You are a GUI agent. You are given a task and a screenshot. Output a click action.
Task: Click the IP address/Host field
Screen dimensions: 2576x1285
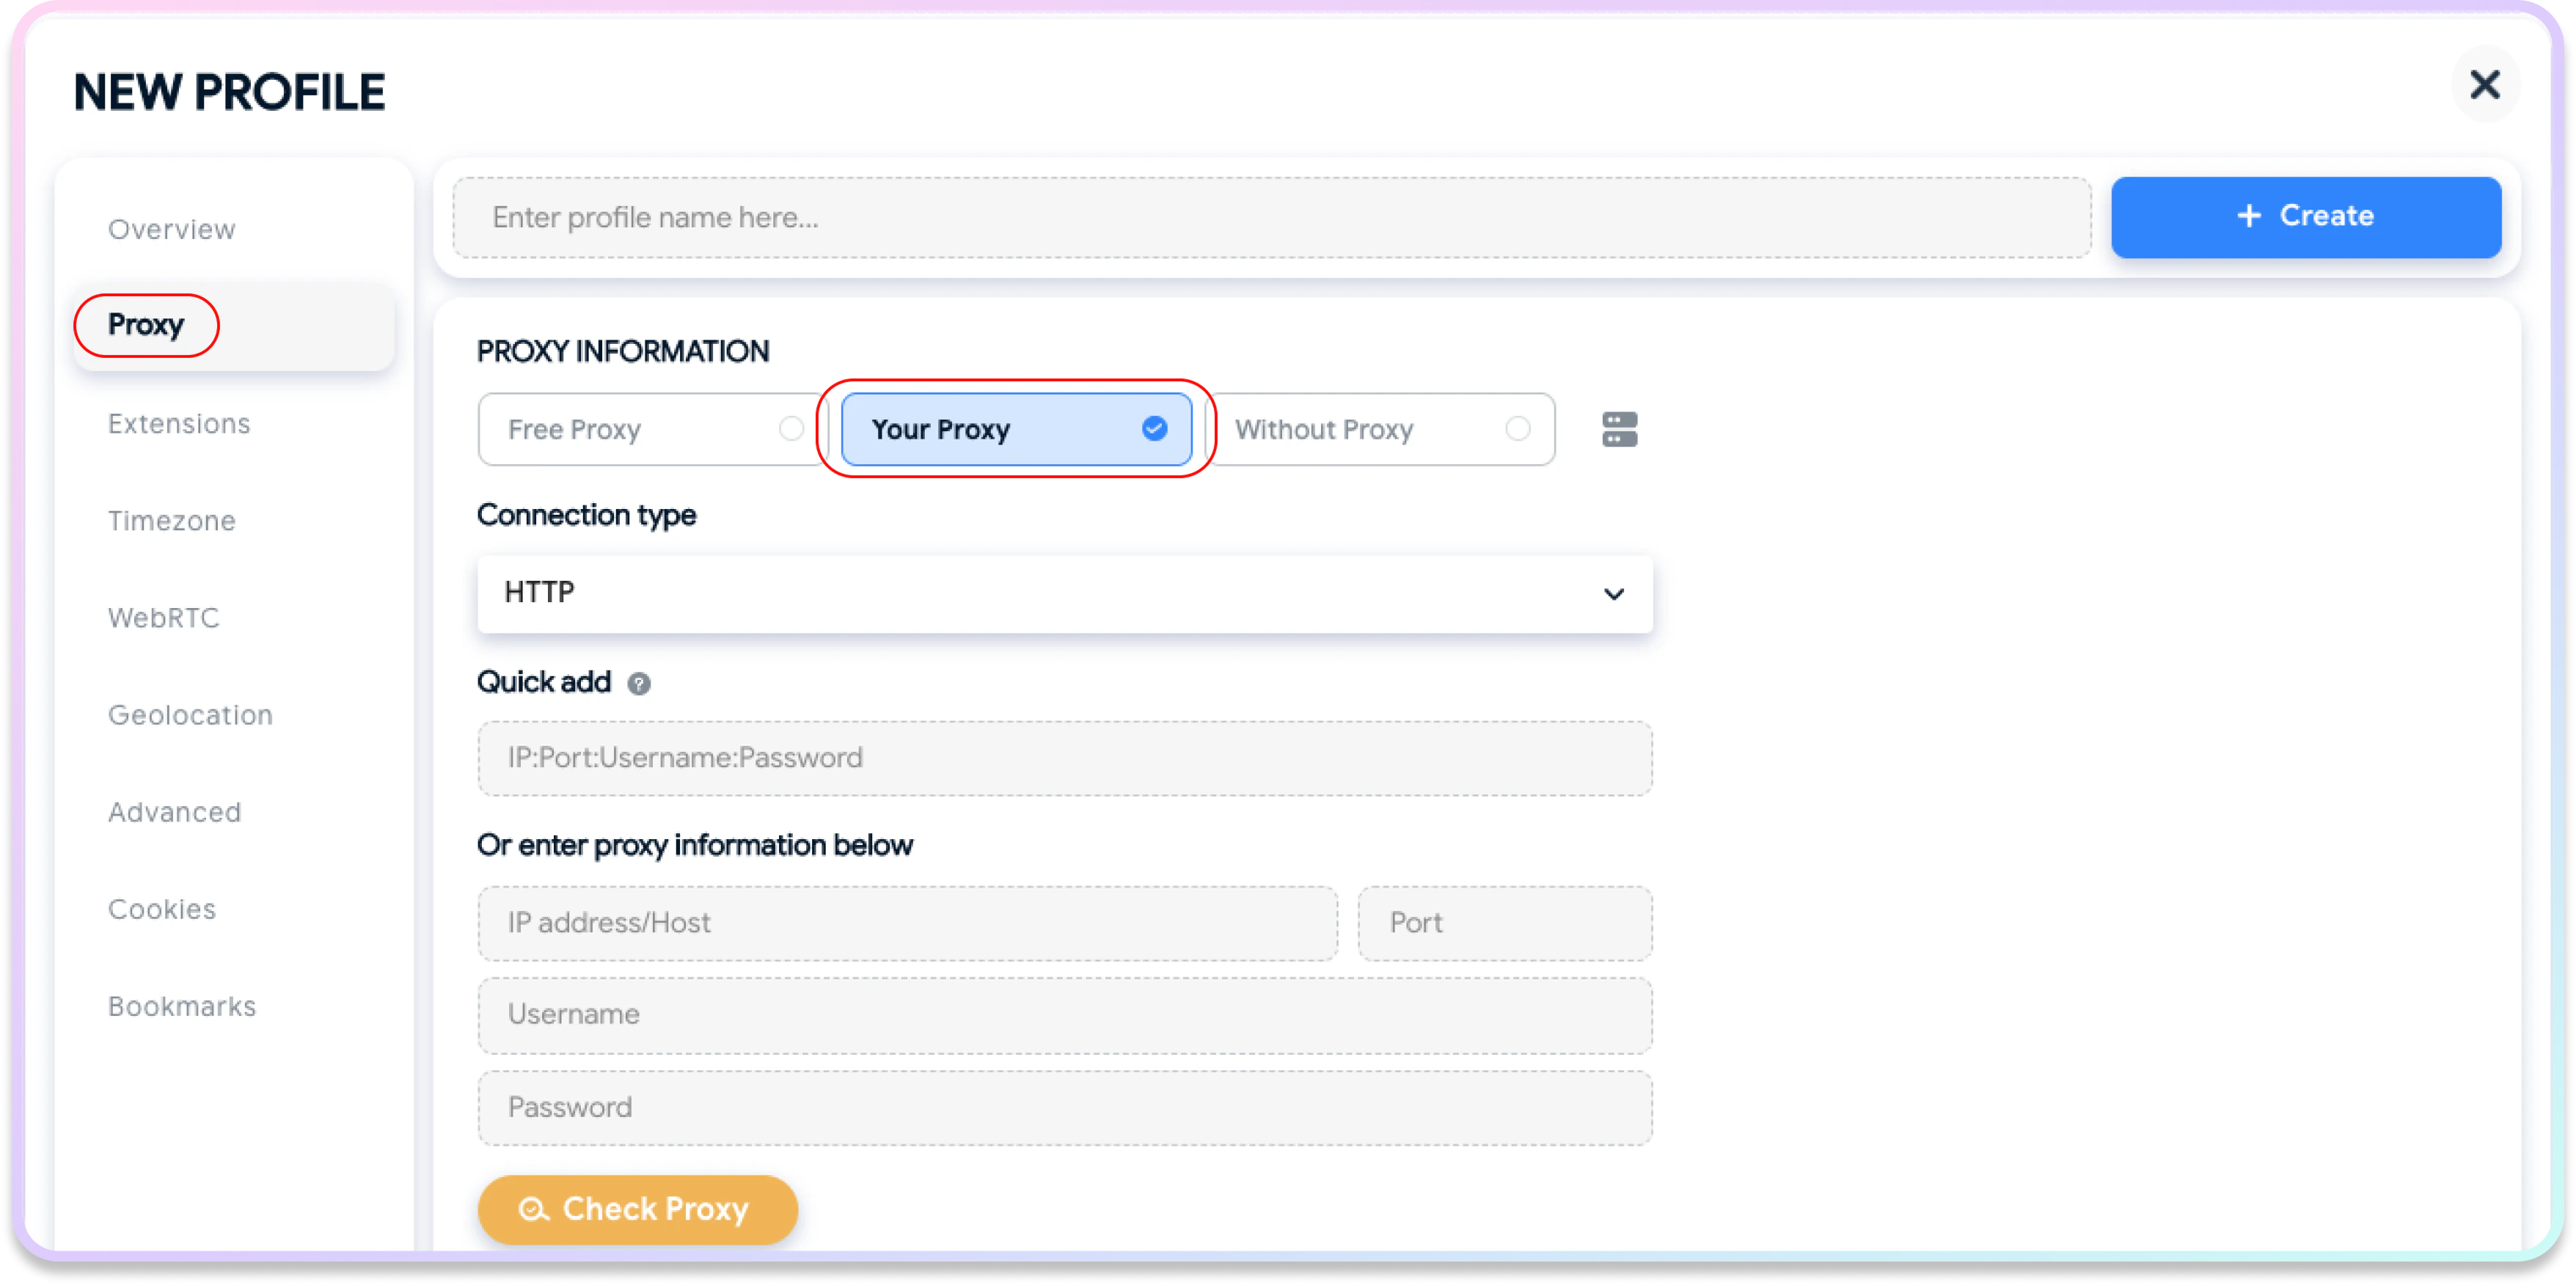click(x=907, y=923)
